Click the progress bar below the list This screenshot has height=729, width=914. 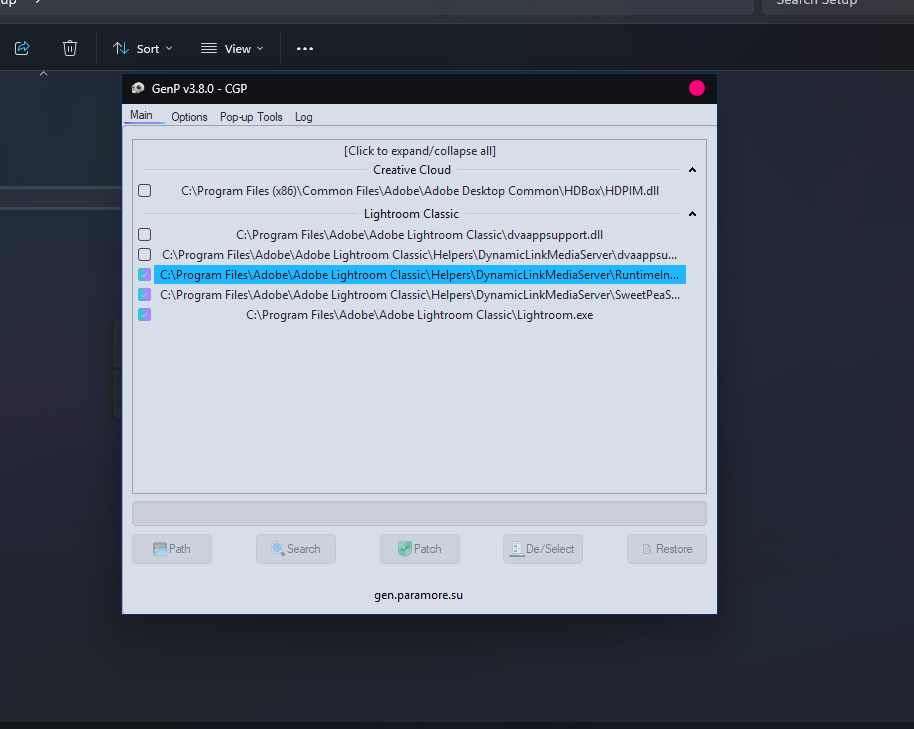(x=419, y=513)
